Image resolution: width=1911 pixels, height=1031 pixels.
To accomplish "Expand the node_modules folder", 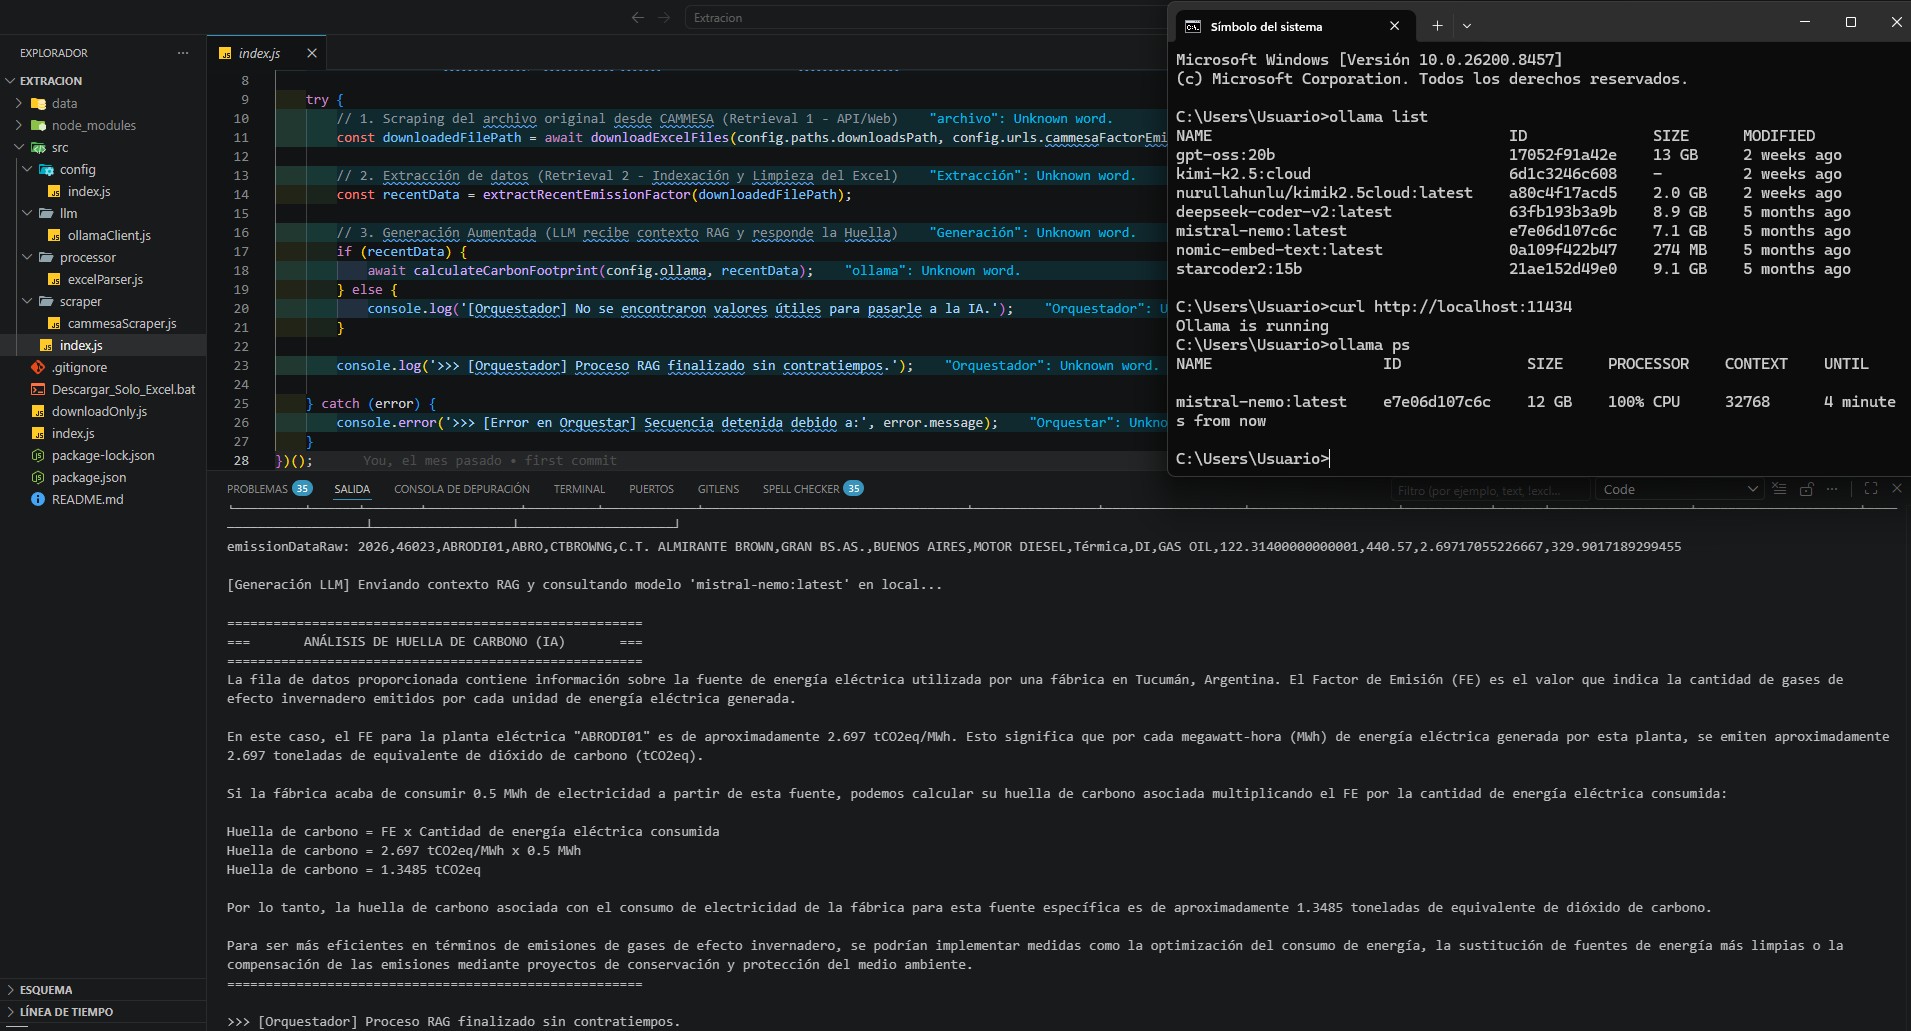I will pyautogui.click(x=19, y=125).
